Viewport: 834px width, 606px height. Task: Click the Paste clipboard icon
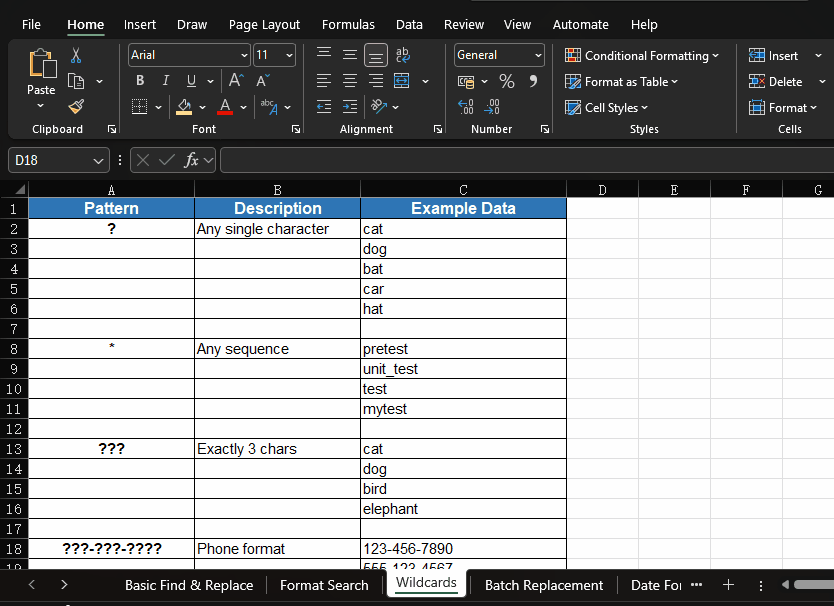[41, 63]
